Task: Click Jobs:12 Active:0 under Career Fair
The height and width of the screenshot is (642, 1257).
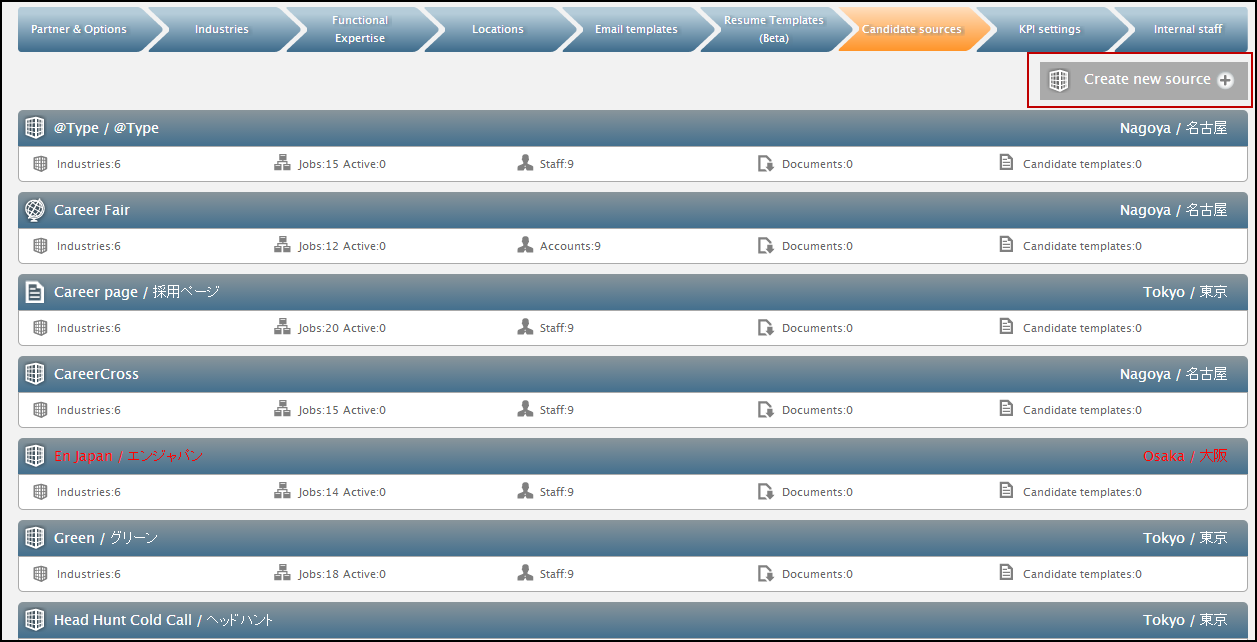Action: click(x=342, y=246)
